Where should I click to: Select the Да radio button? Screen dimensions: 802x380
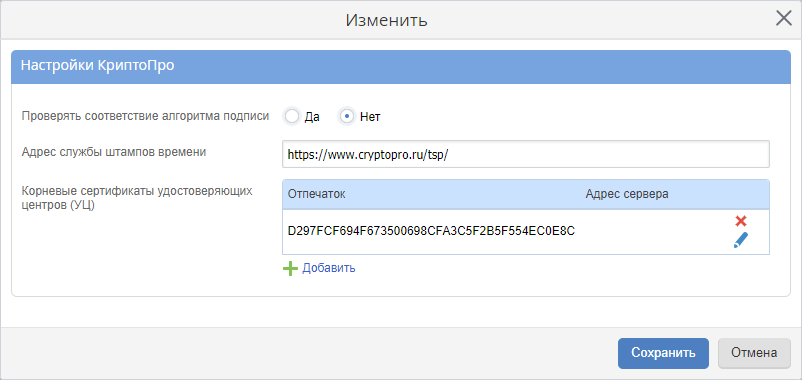pos(292,117)
